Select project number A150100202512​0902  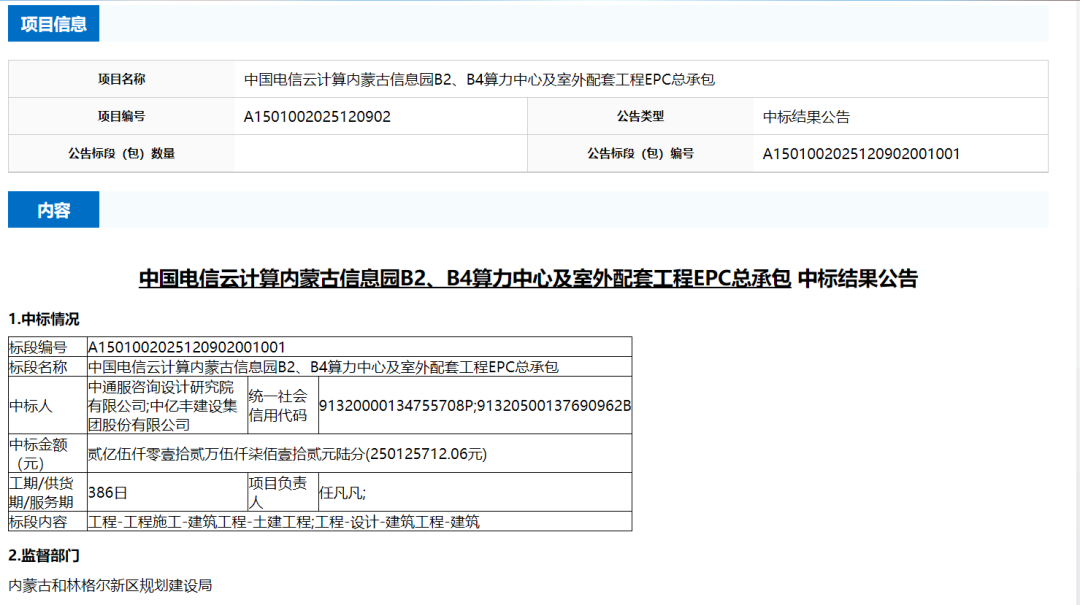pyautogui.click(x=317, y=116)
